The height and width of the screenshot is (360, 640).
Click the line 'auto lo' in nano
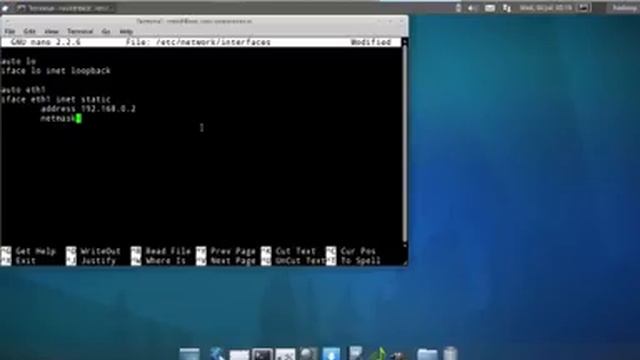tap(19, 61)
